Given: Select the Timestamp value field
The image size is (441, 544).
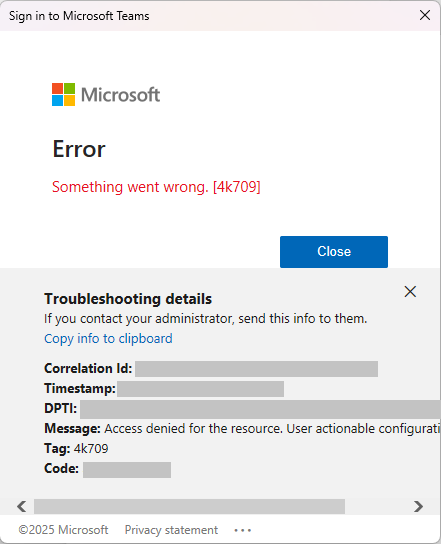Looking at the screenshot, I should click(x=201, y=389).
